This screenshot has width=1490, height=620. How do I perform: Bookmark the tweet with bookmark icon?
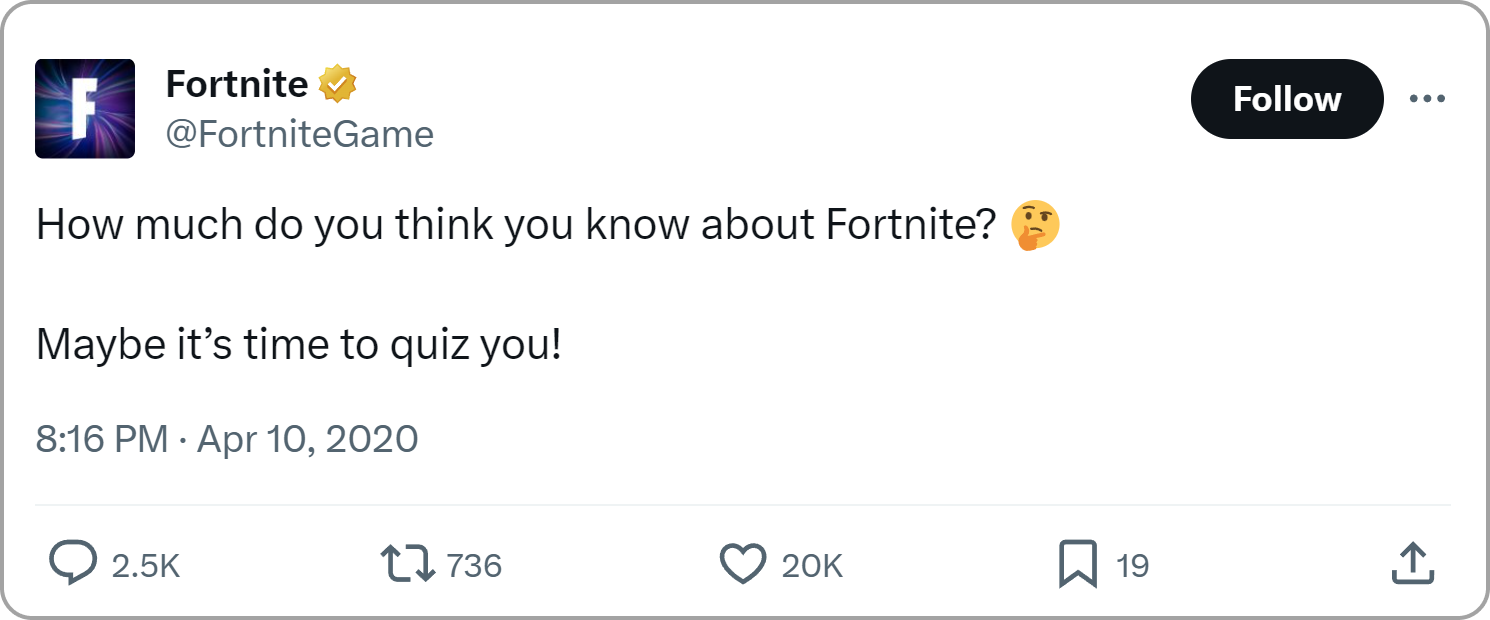pyautogui.click(x=1078, y=565)
